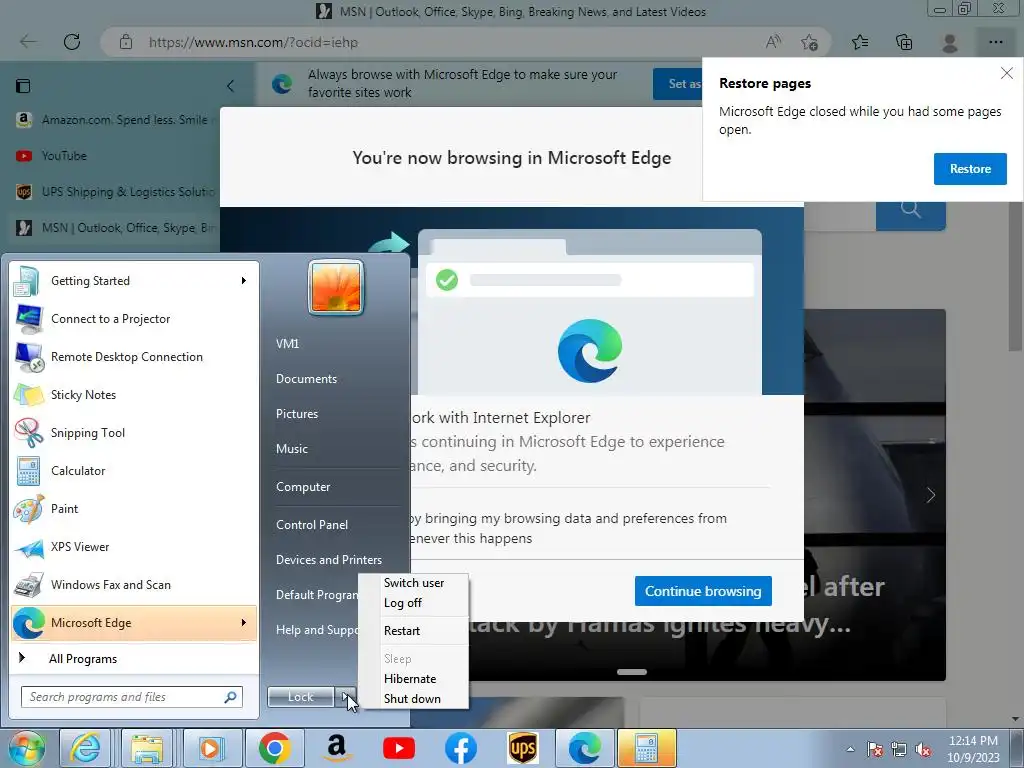Click the Search programs and files box

pos(131,697)
